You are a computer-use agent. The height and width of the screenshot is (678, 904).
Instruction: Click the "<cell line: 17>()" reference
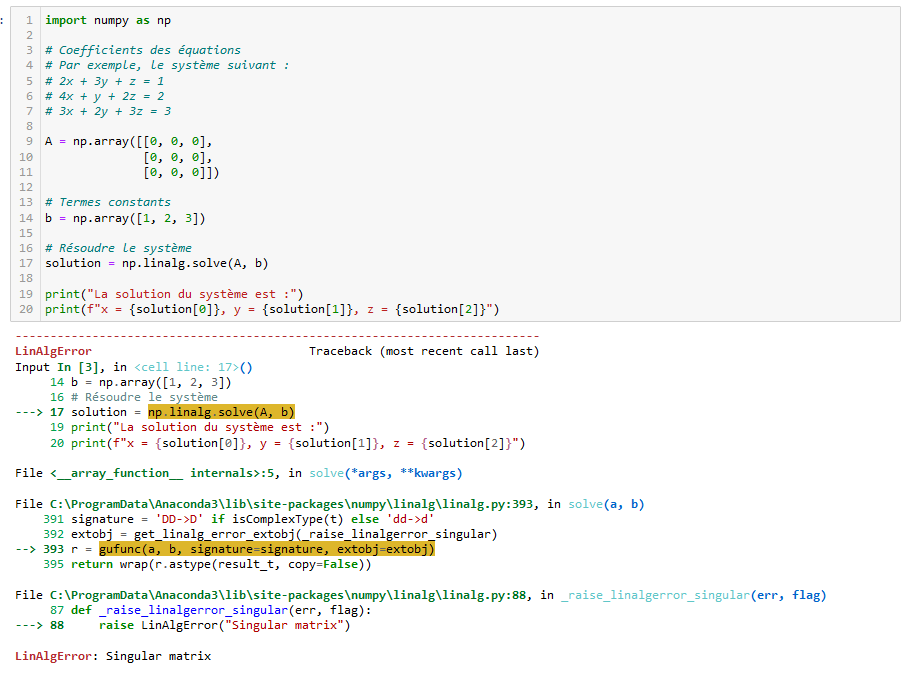pyautogui.click(x=193, y=367)
